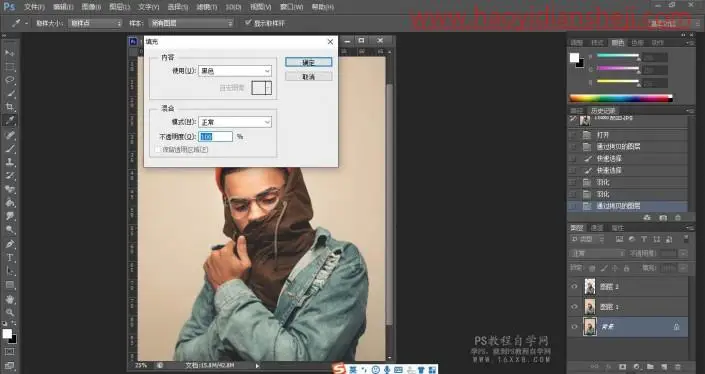Image resolution: width=705 pixels, height=374 pixels.
Task: Toggle lock image pixels brush icon
Action: click(604, 268)
